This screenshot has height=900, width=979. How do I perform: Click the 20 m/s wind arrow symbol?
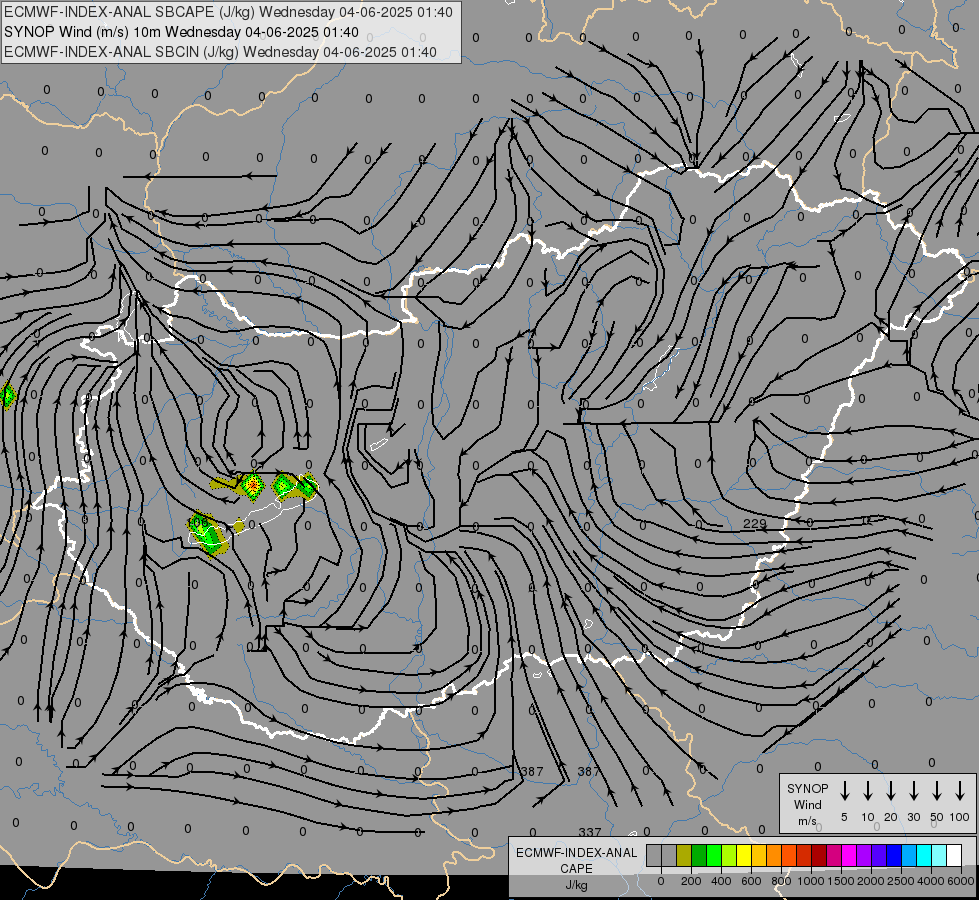(890, 791)
